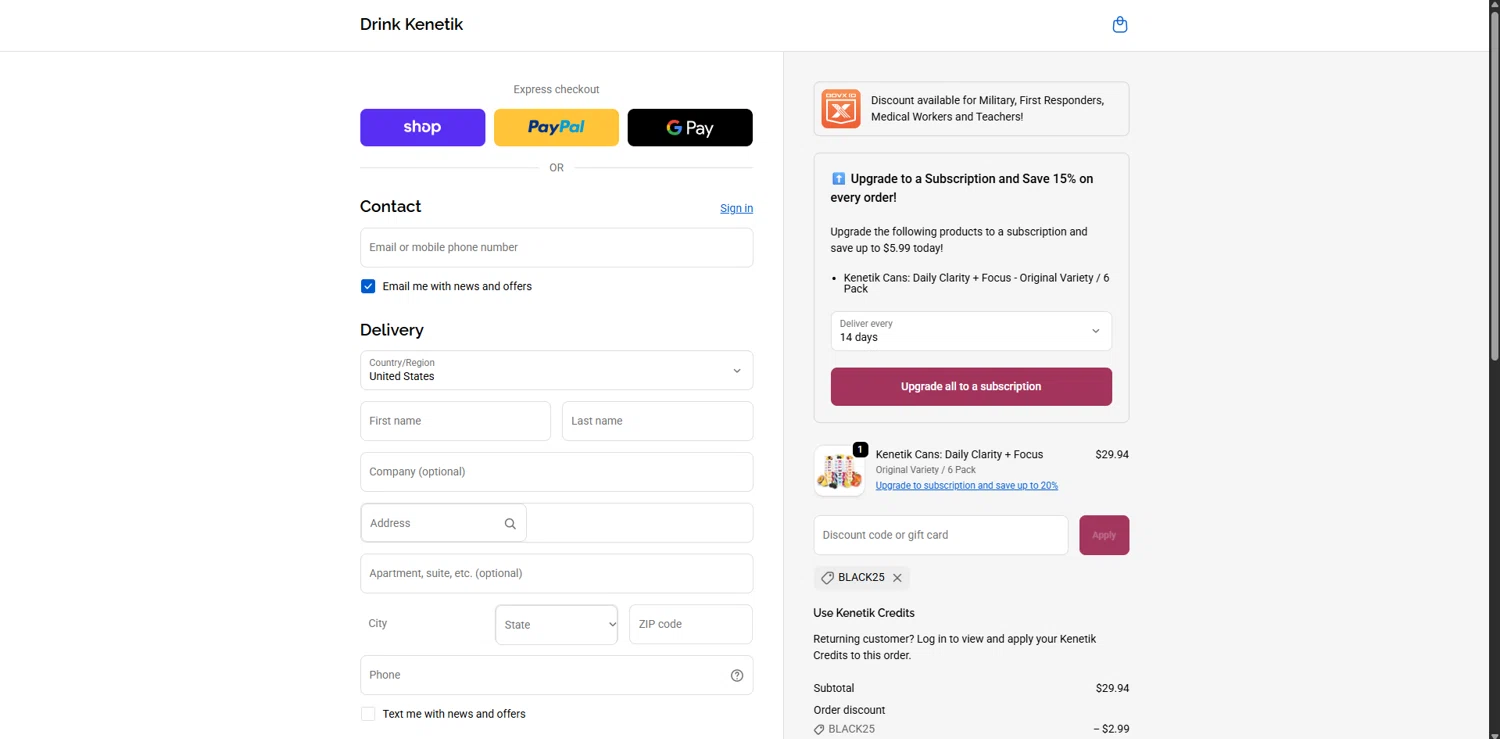Click the Apply discount button
Viewport: 1500px width, 739px height.
coord(1104,535)
